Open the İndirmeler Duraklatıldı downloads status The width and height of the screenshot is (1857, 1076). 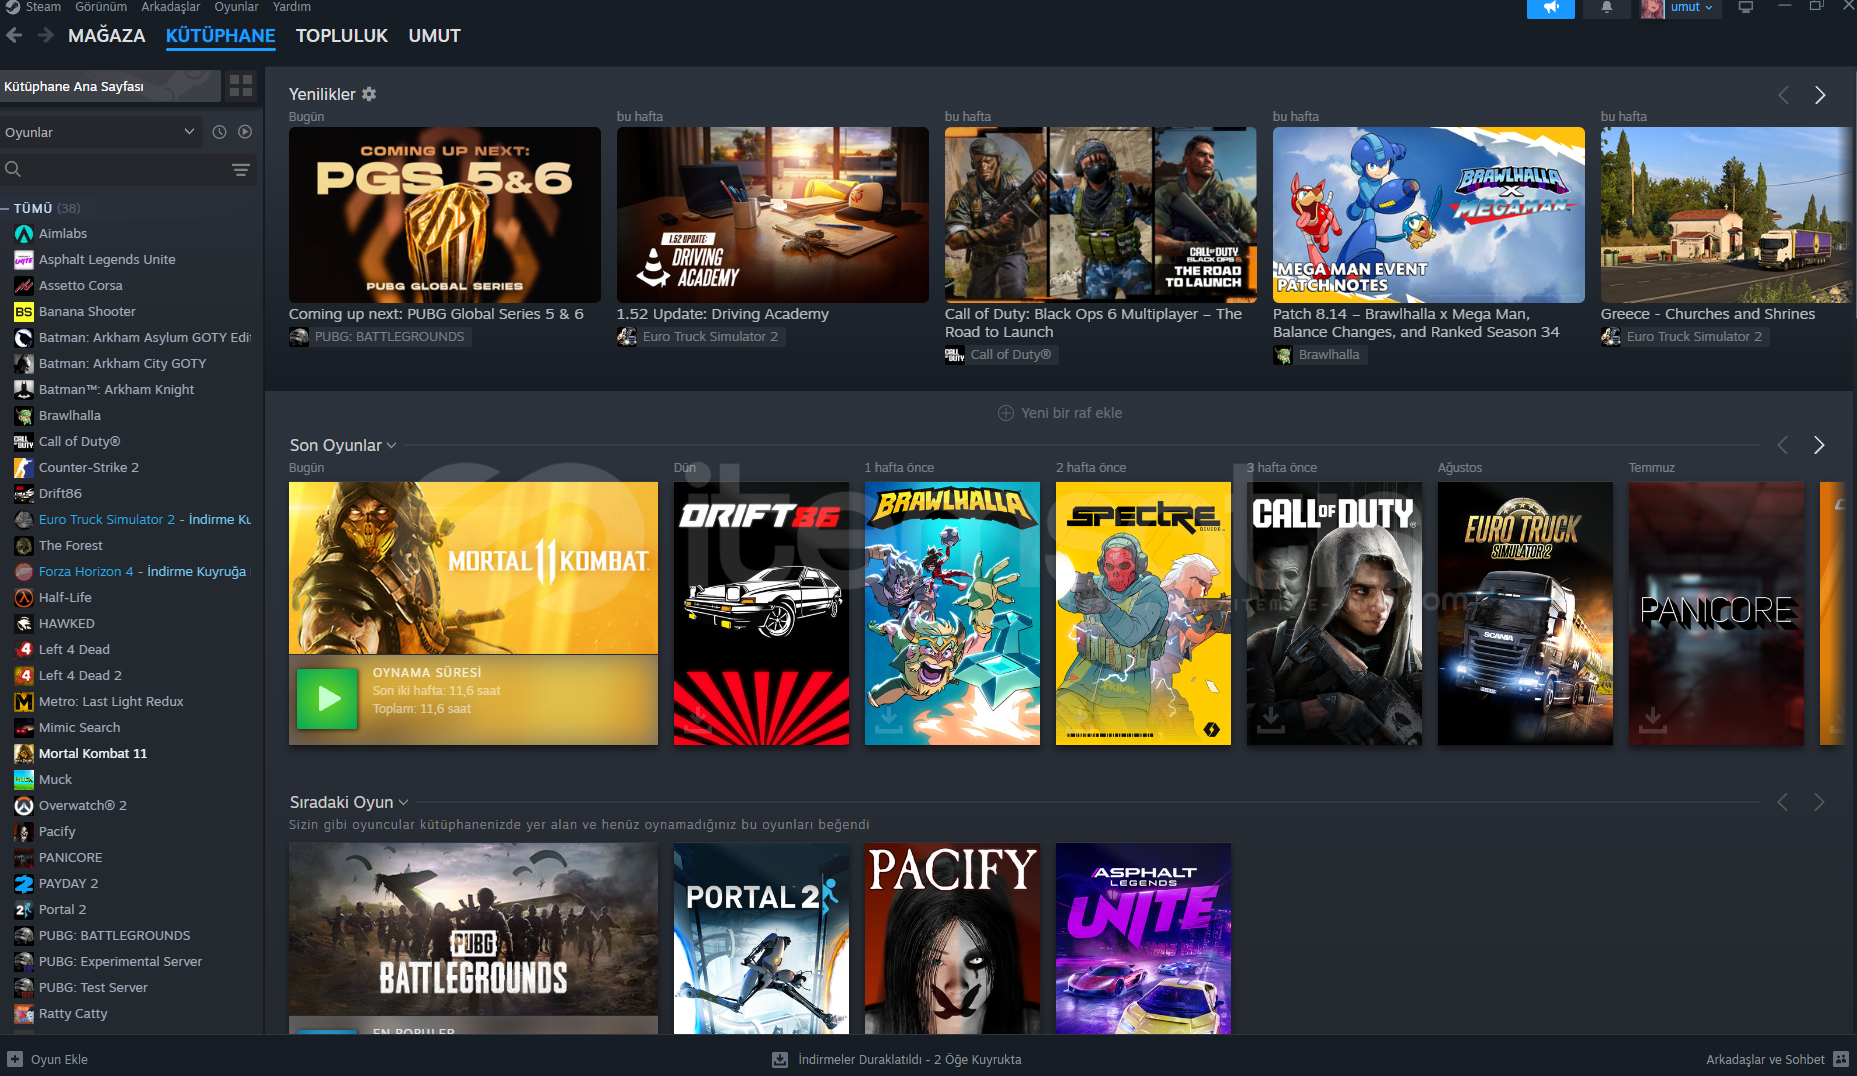pos(897,1060)
